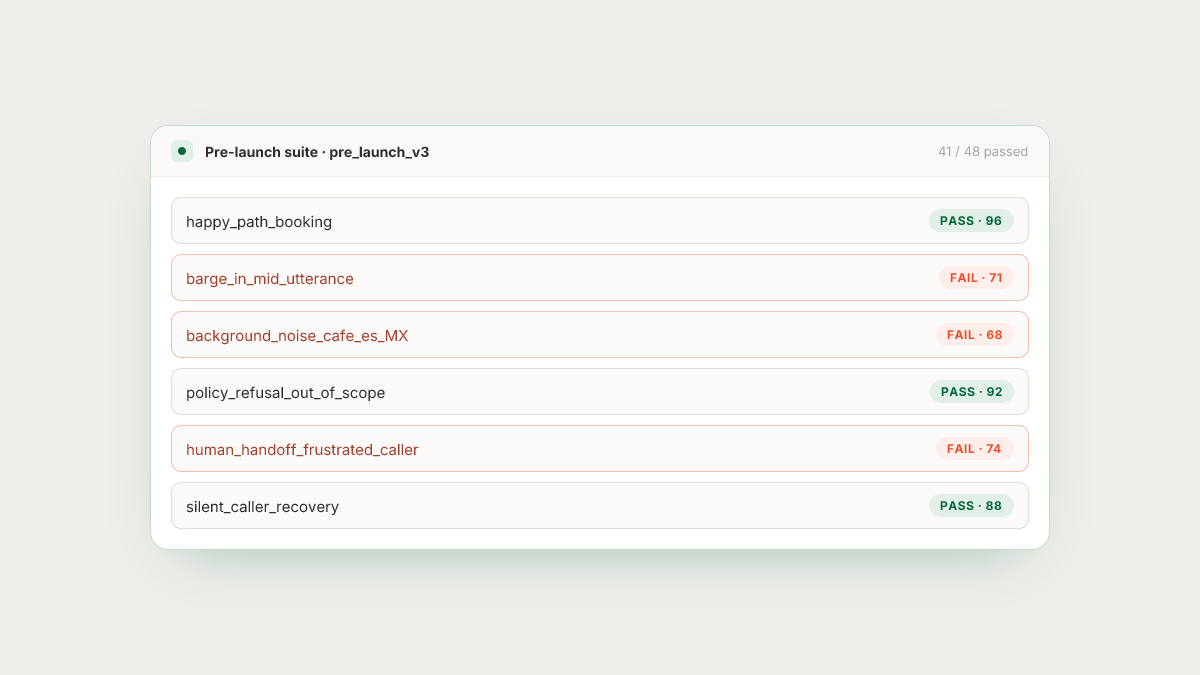Image resolution: width=1200 pixels, height=675 pixels.
Task: Select the silent_caller_recovery test row
Action: point(600,506)
